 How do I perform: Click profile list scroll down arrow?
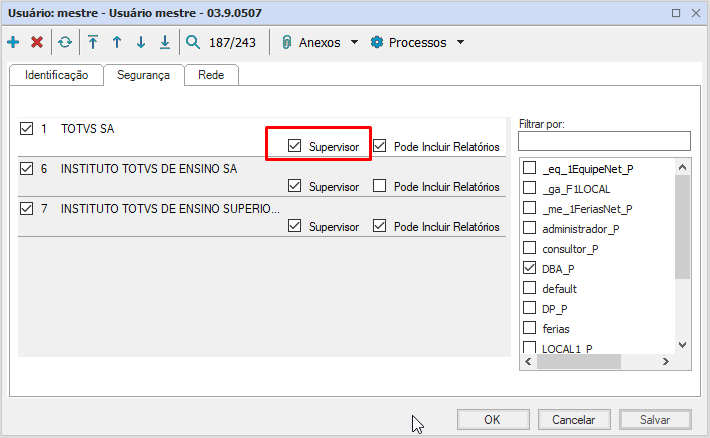682,345
